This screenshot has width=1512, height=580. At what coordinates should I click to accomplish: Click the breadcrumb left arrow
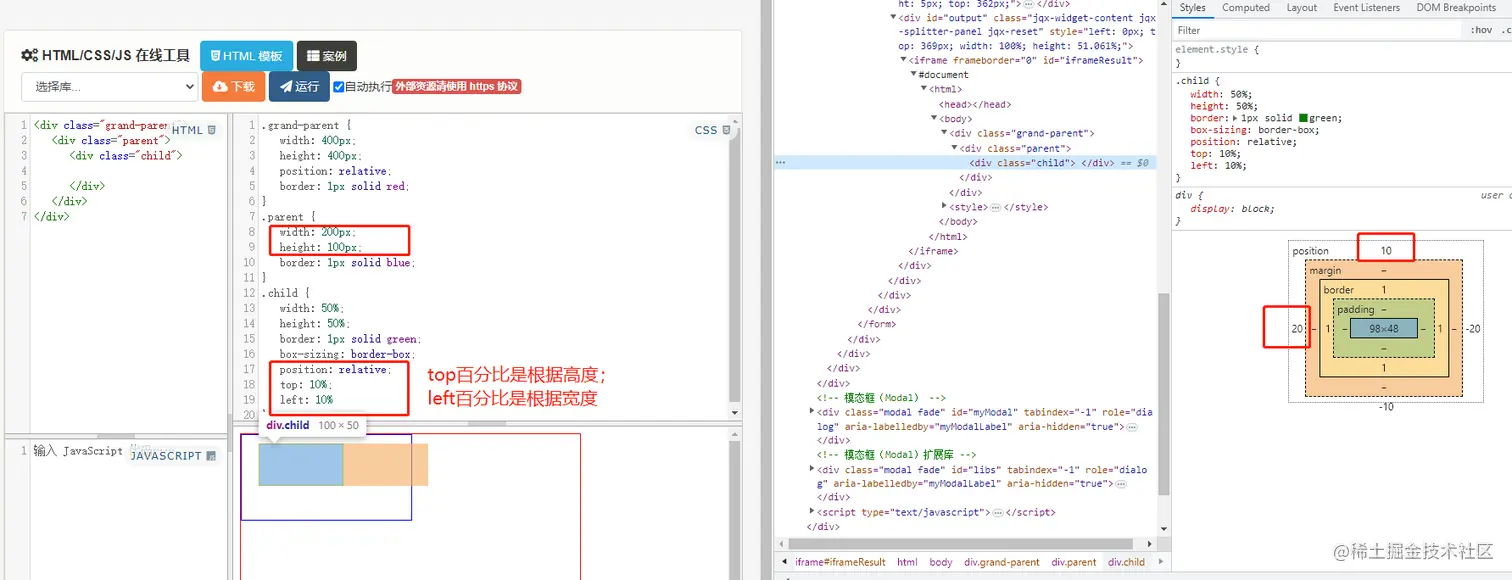click(784, 562)
